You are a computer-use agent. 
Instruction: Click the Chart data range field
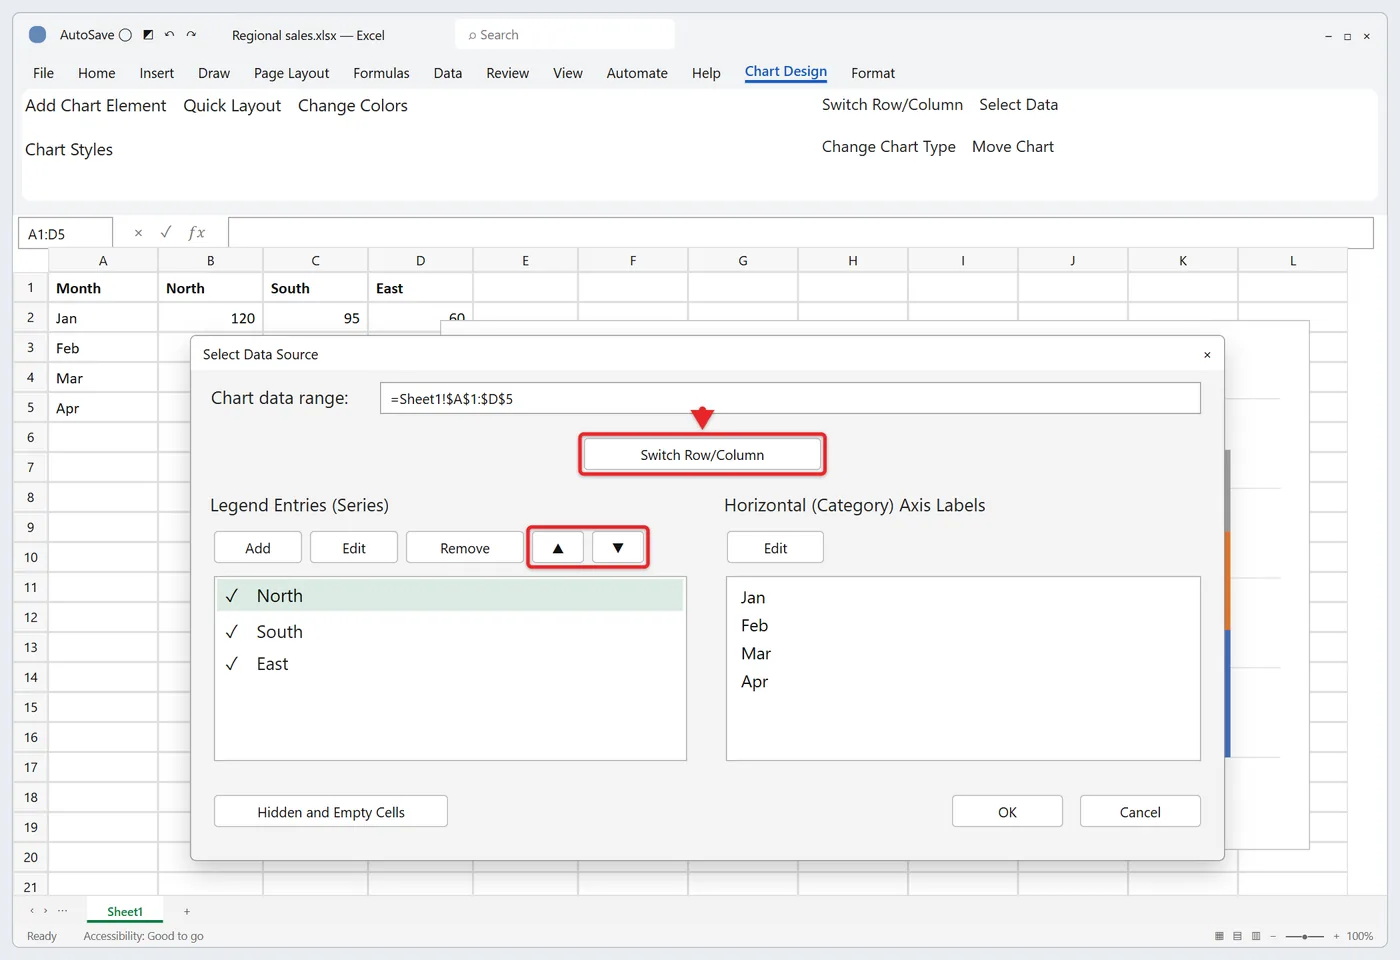tap(790, 398)
